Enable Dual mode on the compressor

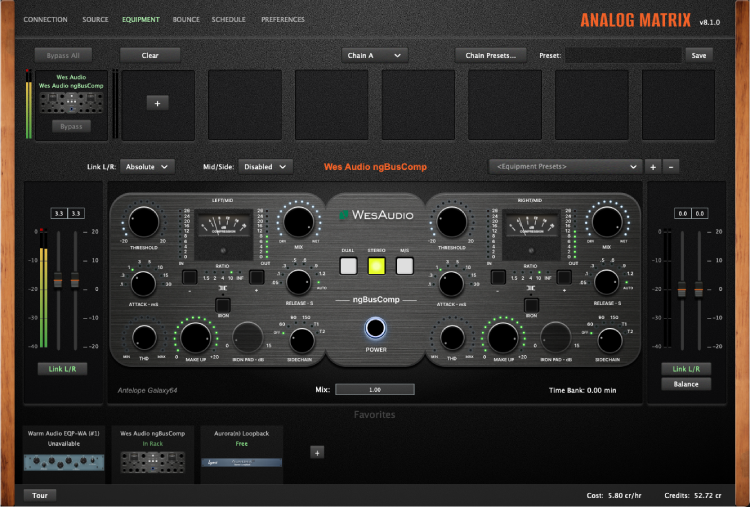(x=347, y=266)
